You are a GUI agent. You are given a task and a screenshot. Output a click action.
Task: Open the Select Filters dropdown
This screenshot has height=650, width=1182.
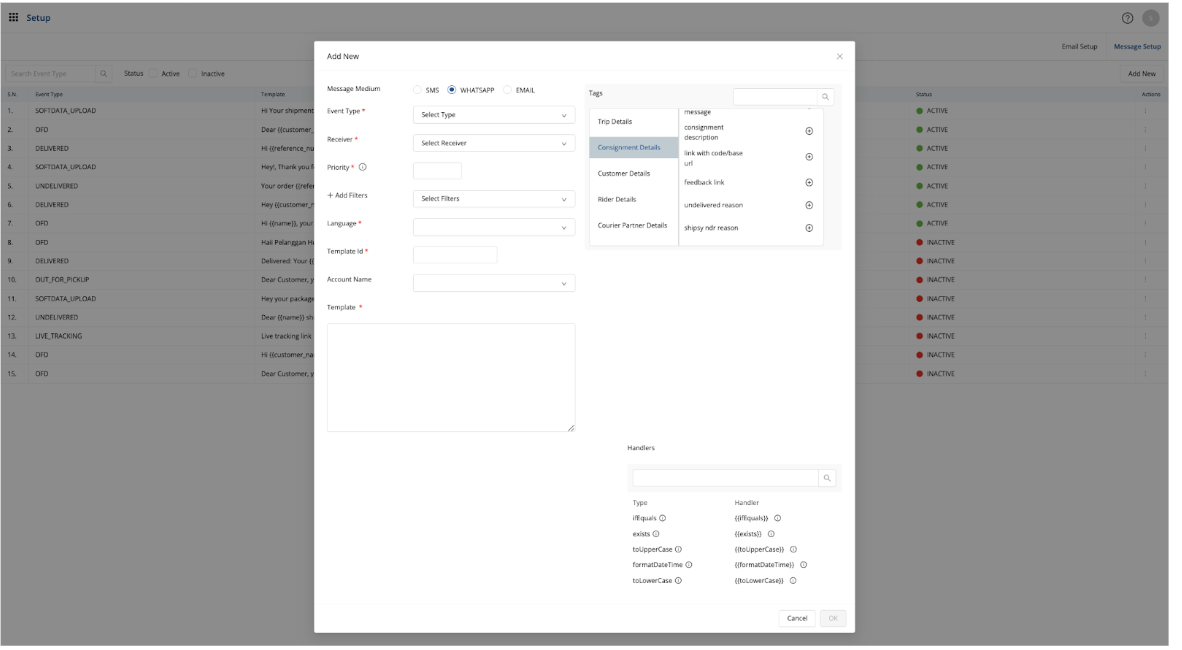click(494, 199)
